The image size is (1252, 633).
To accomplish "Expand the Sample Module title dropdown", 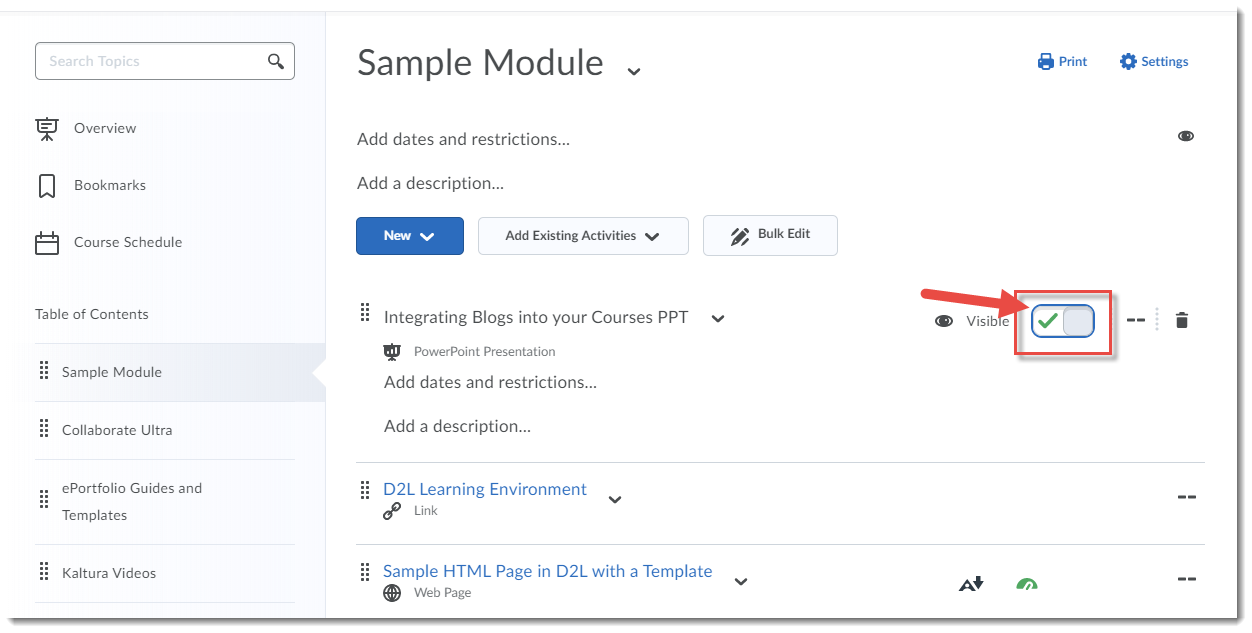I will (x=633, y=71).
